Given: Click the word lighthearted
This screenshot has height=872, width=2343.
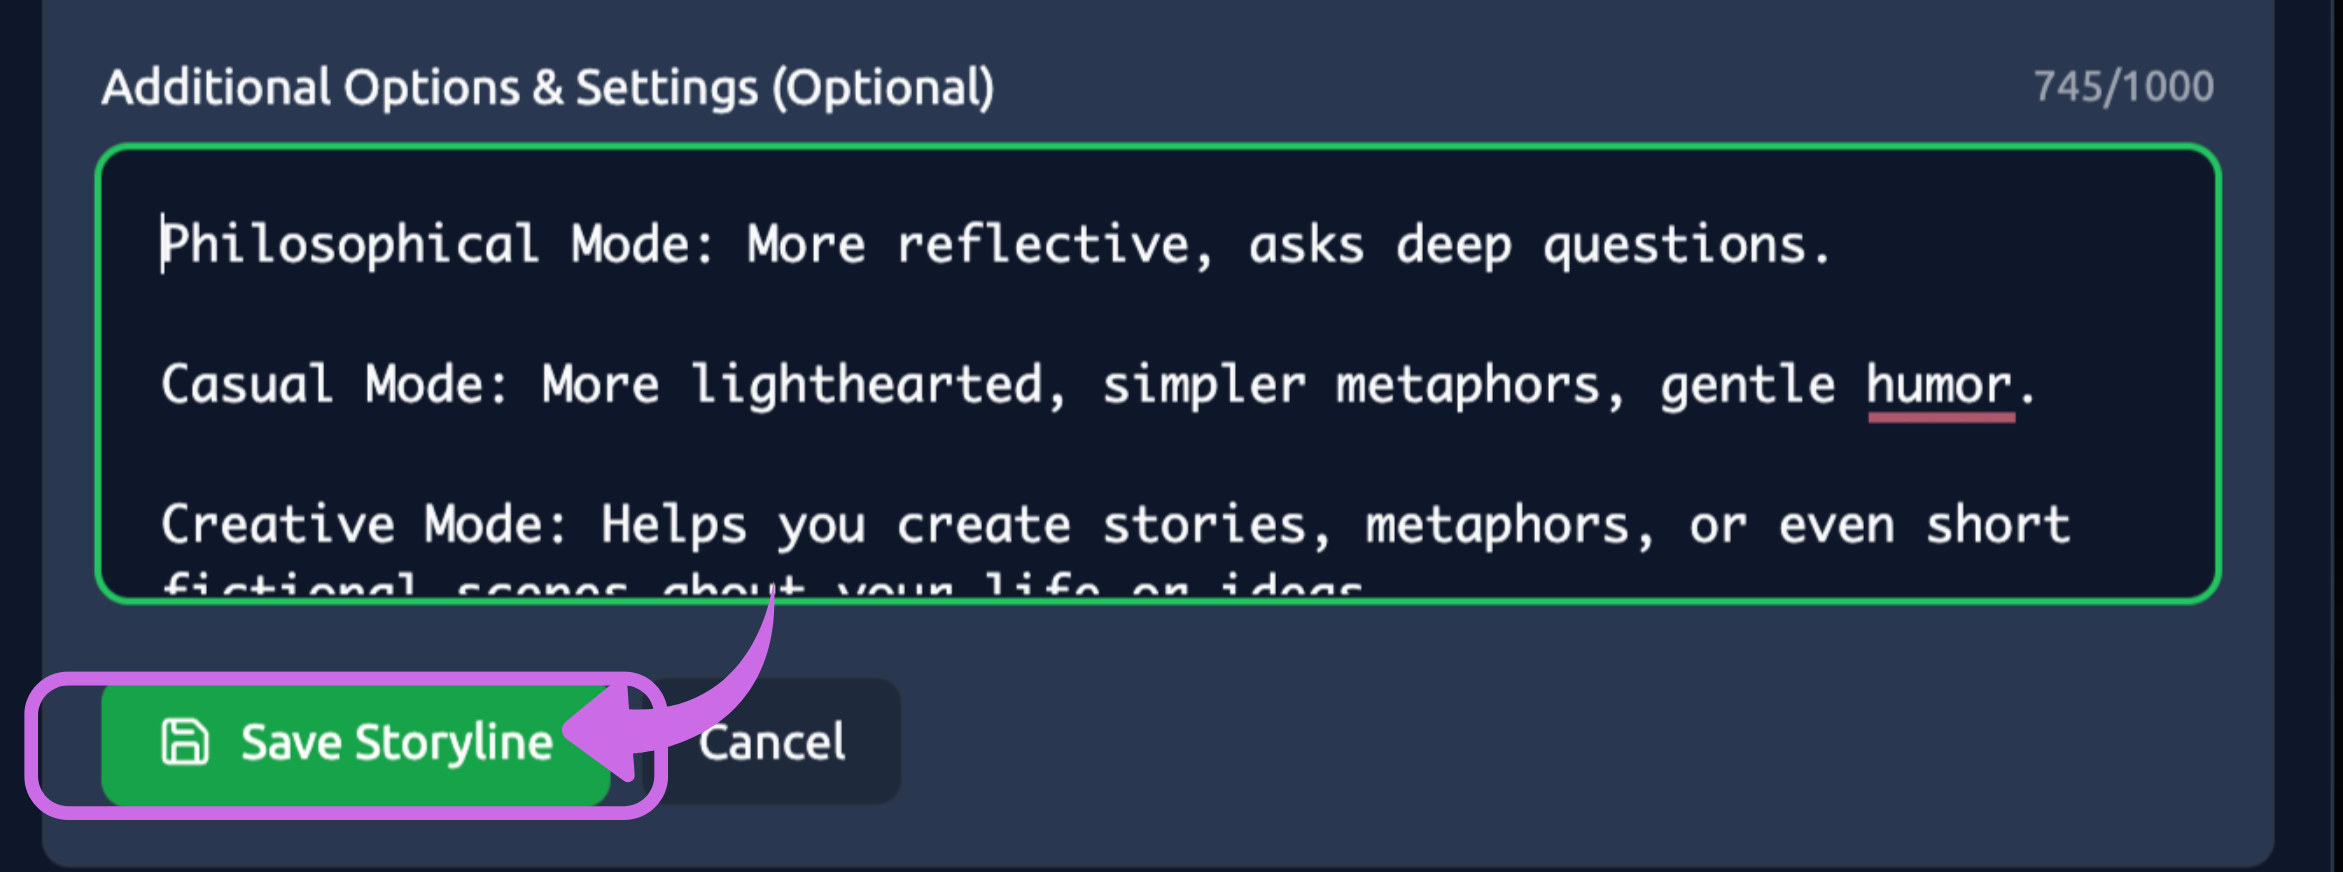Looking at the screenshot, I should 870,384.
